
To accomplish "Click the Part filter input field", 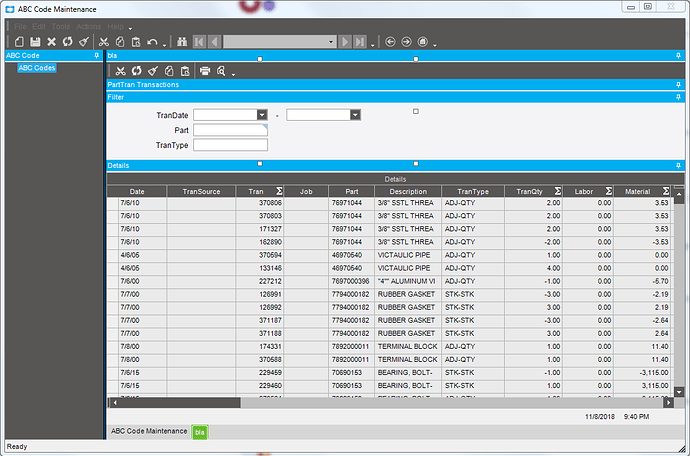I will [x=230, y=130].
